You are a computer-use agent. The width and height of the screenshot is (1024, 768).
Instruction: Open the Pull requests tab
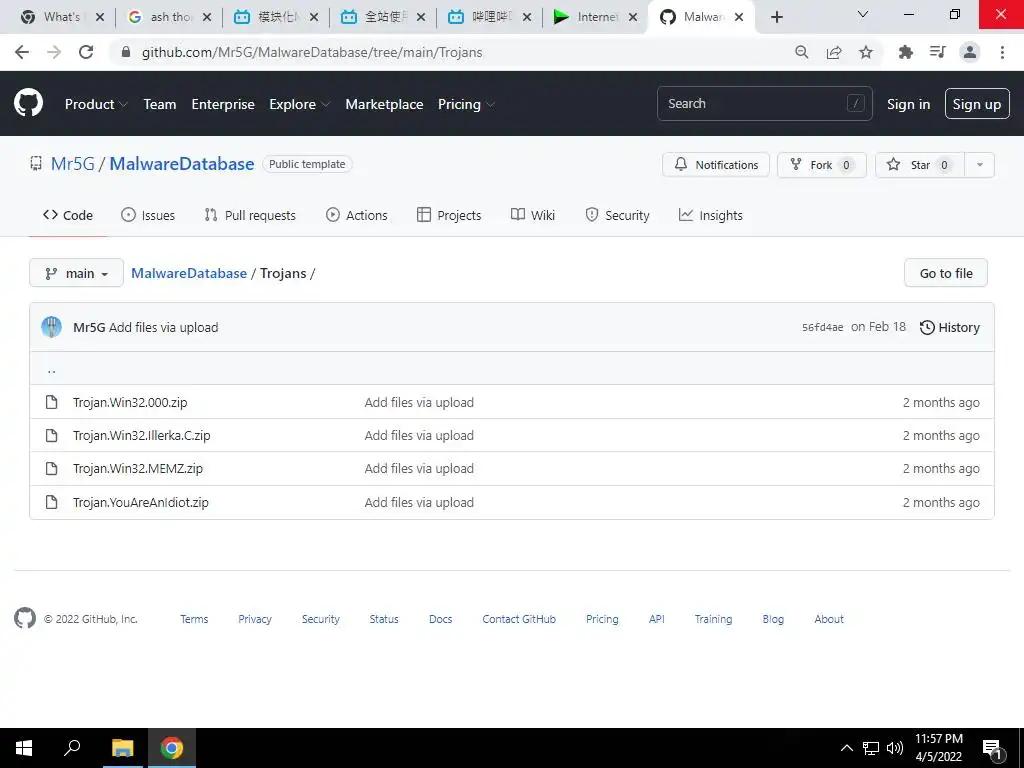point(250,215)
